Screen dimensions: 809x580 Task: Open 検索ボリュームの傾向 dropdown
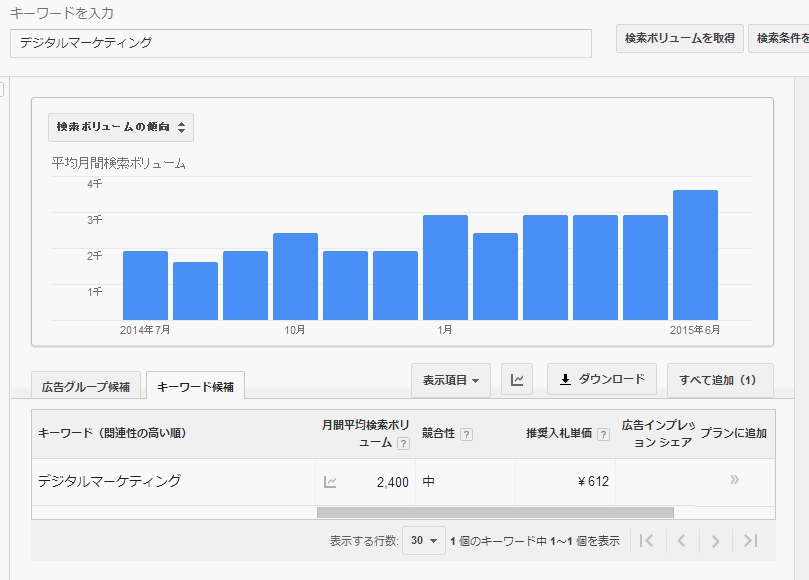pyautogui.click(x=121, y=127)
